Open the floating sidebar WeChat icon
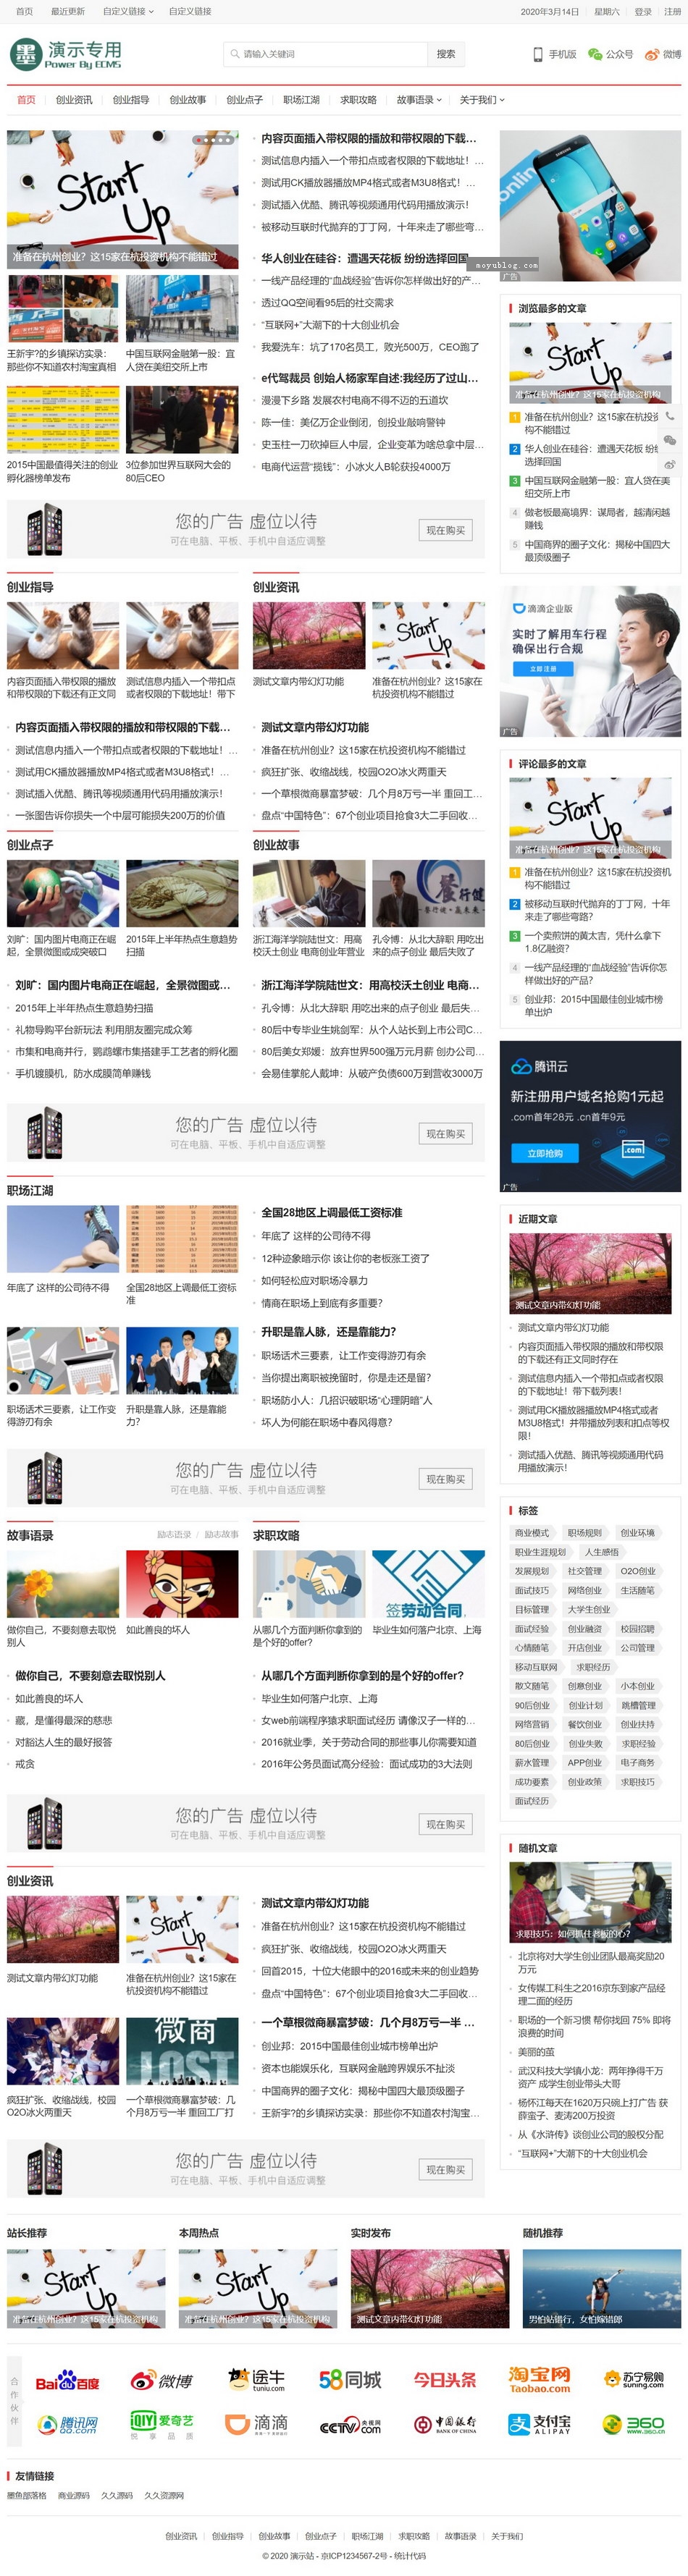 tap(670, 439)
